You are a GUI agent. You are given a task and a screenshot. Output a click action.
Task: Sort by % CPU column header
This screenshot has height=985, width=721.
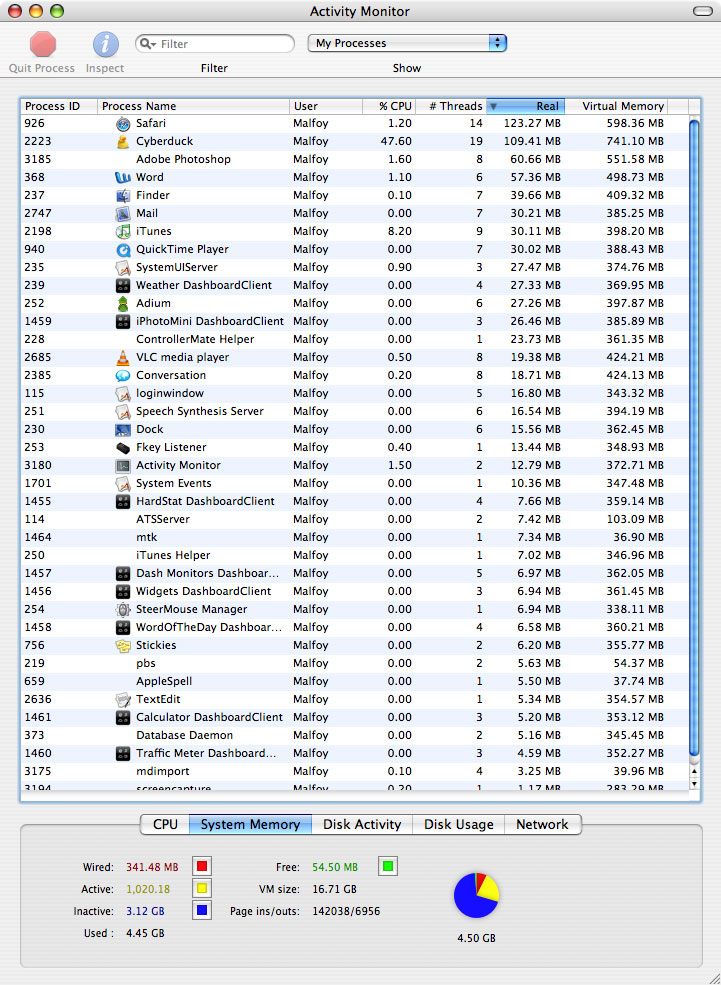[389, 106]
